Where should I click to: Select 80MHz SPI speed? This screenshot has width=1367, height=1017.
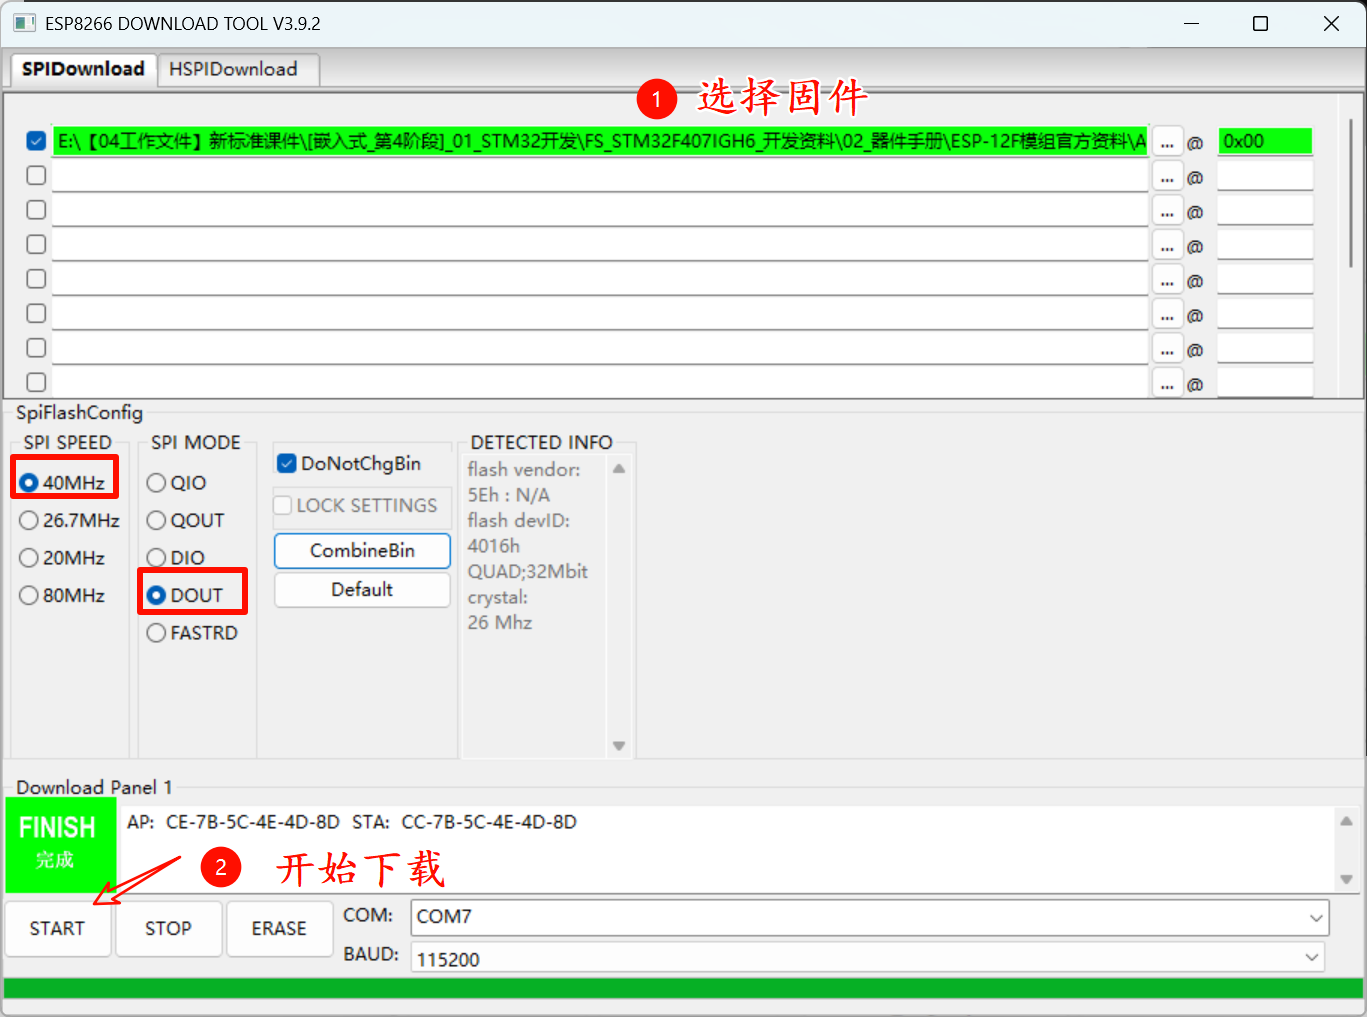63,595
